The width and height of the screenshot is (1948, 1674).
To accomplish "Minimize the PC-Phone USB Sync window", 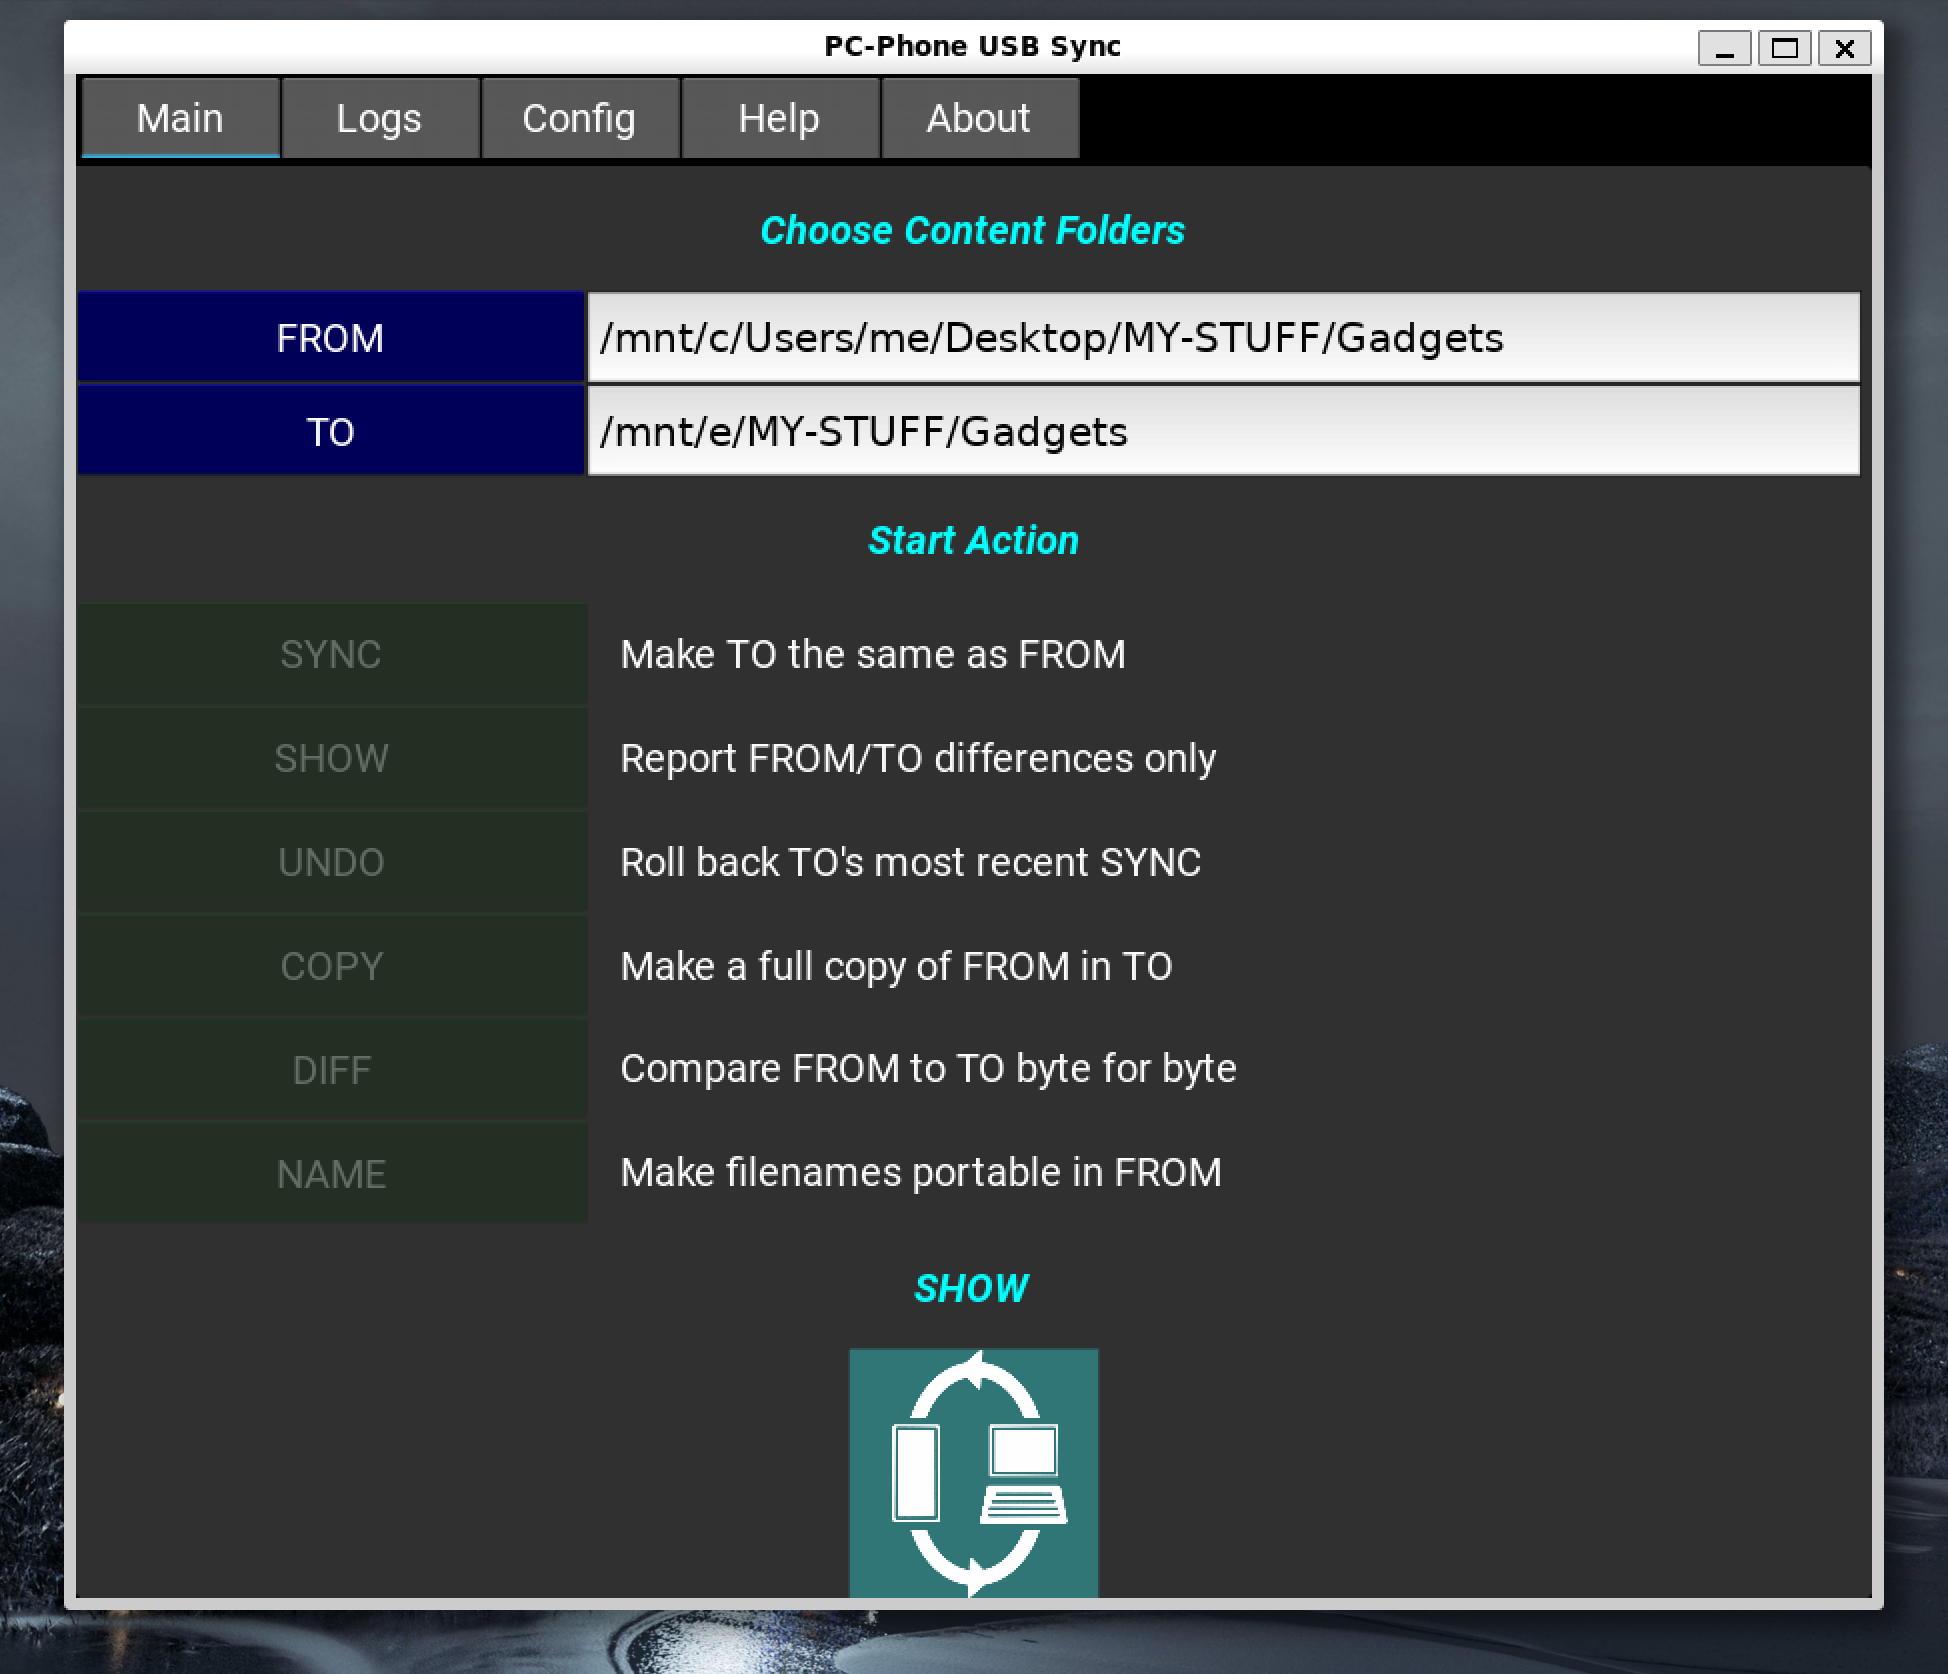I will coord(1724,48).
